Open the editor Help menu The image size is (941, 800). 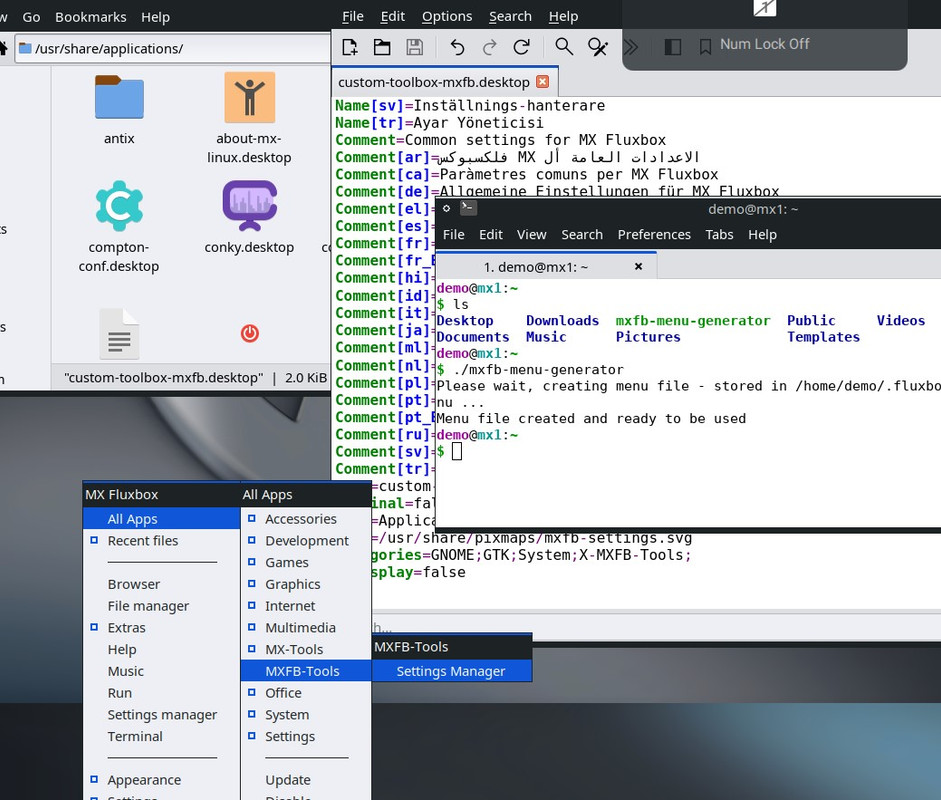coord(563,16)
